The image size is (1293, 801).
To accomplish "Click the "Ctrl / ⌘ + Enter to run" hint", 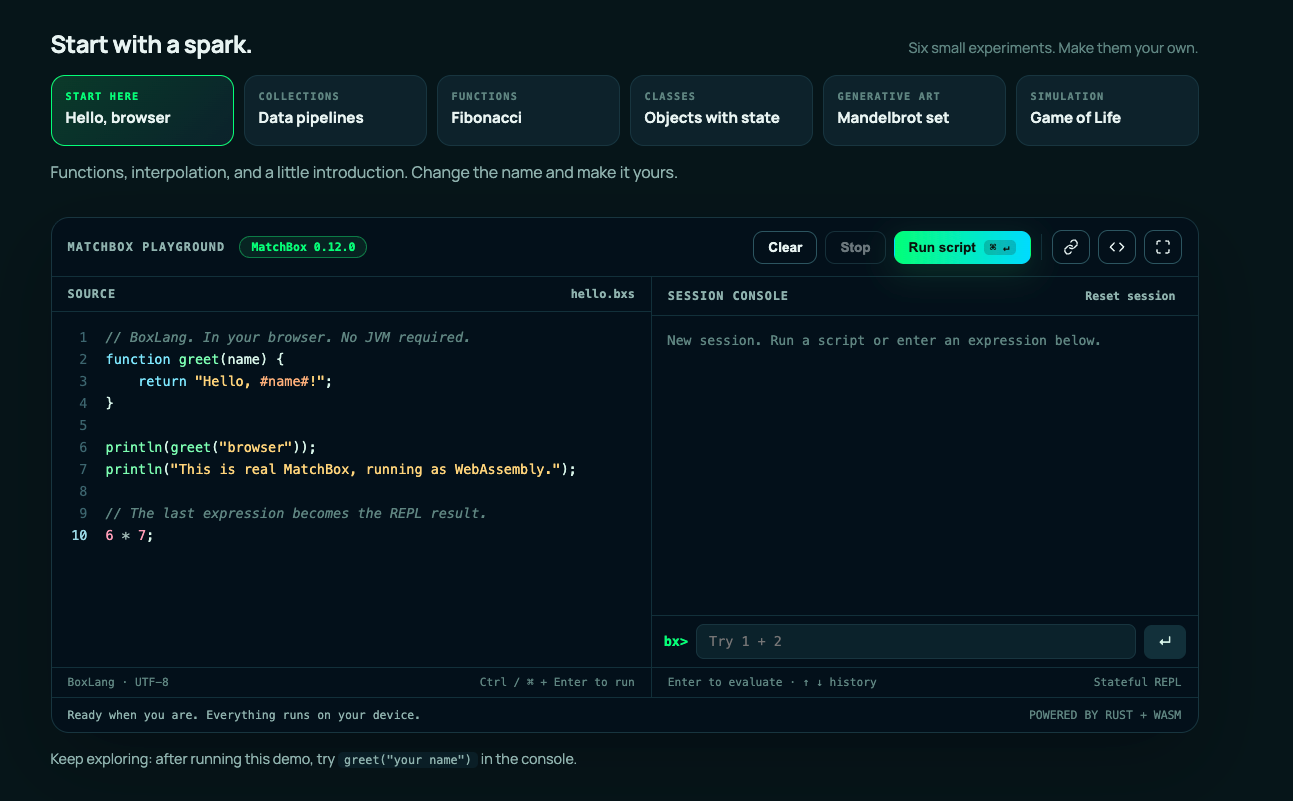I will click(x=557, y=682).
